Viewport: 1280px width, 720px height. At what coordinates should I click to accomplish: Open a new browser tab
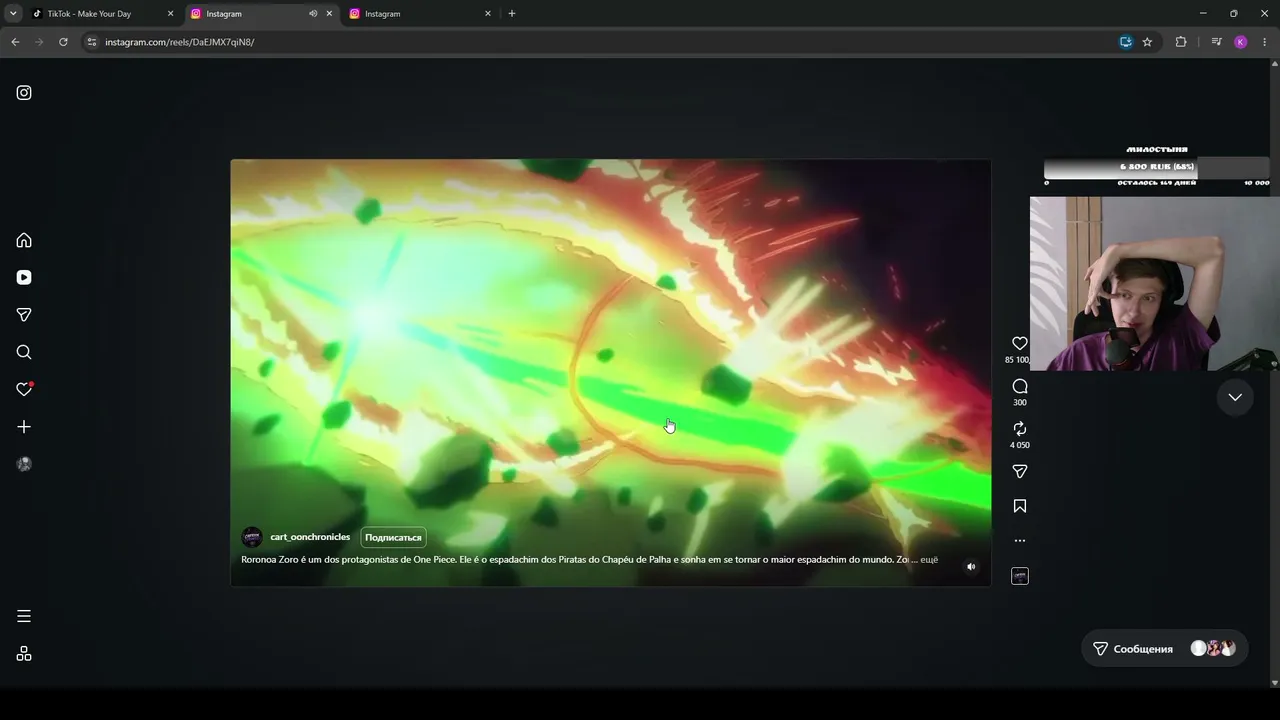click(512, 14)
